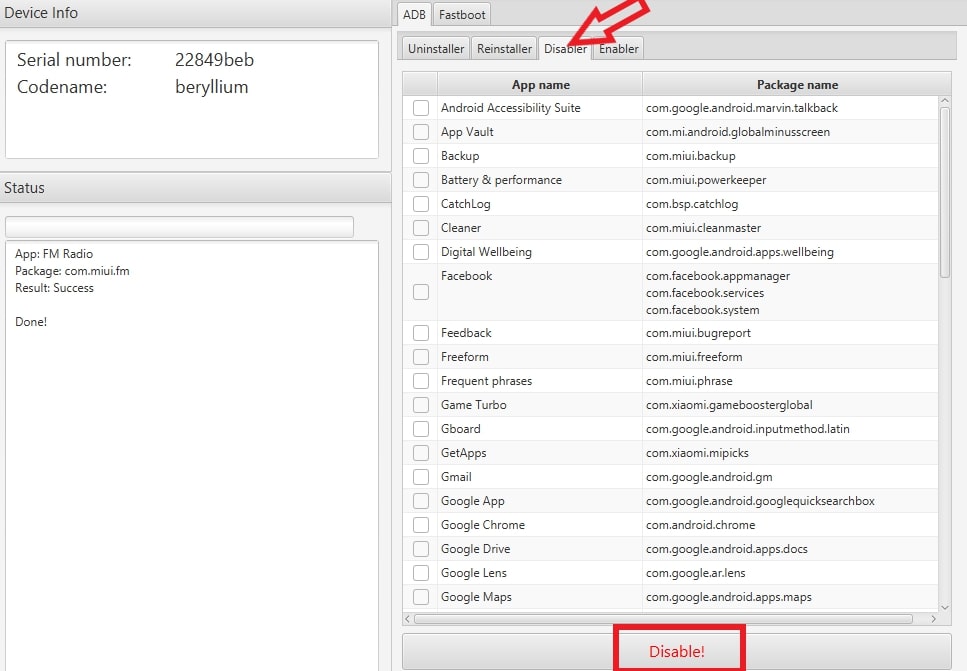Click the status progress bar
Viewport: 967px width, 671px height.
(x=179, y=227)
